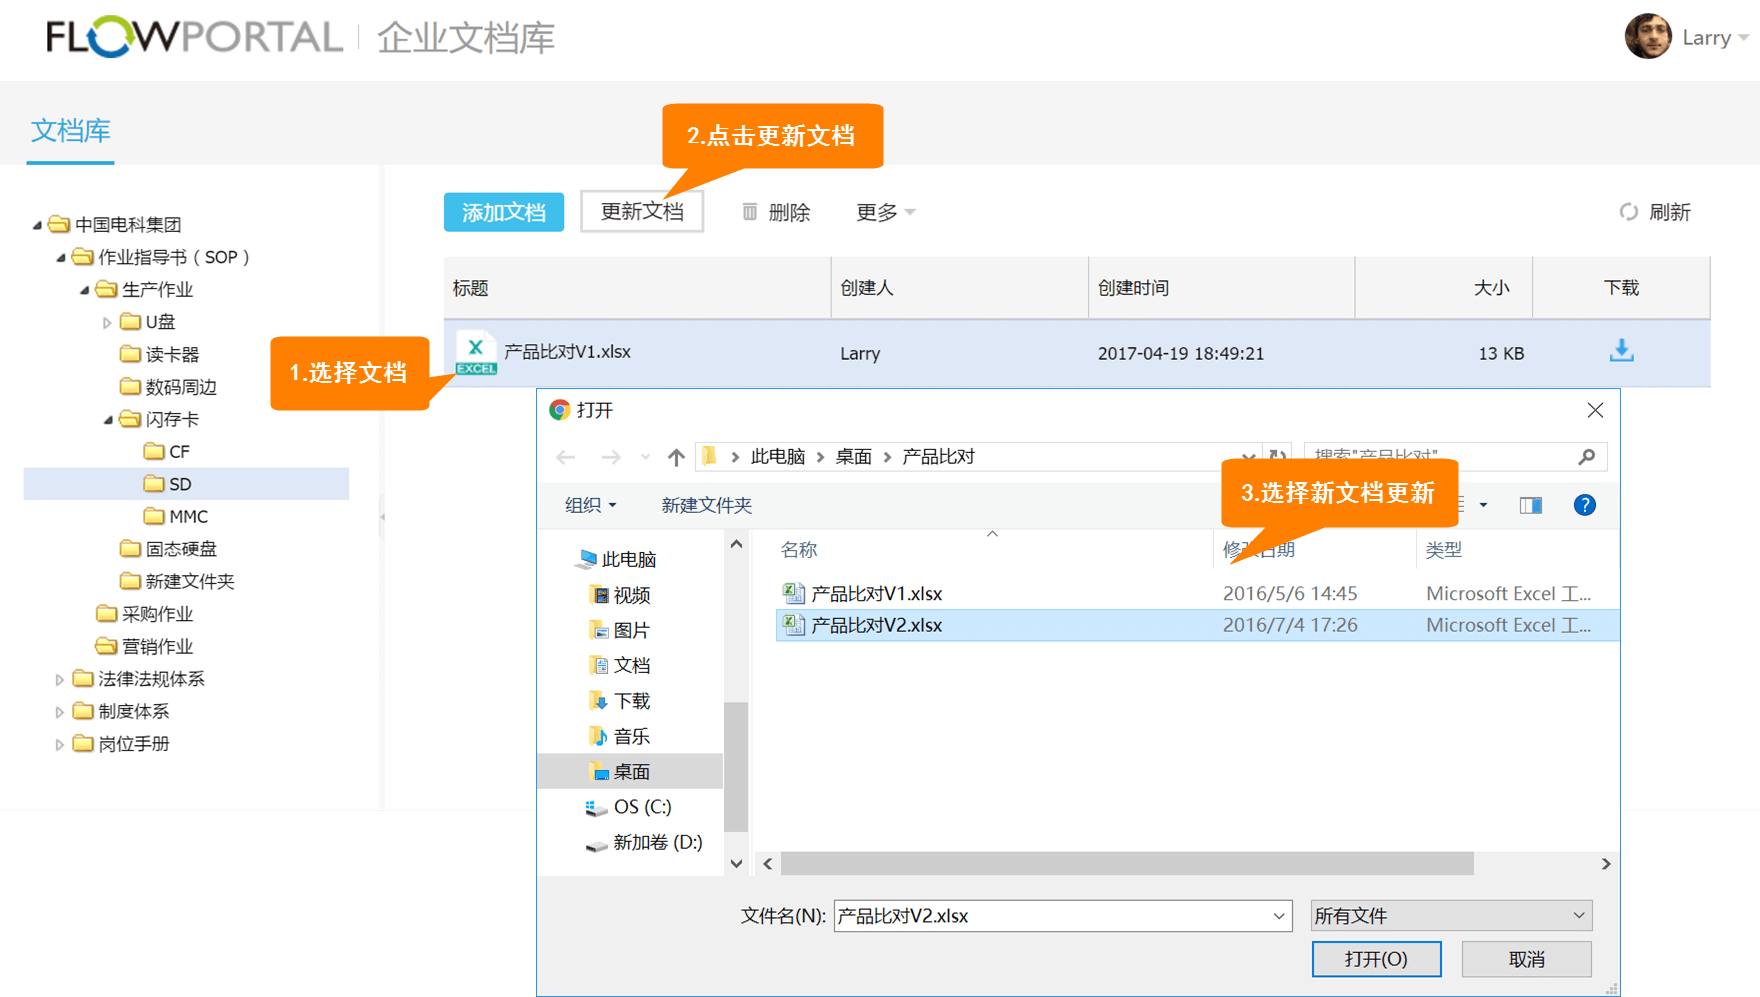Open the file dialog help icon
1760x997 pixels.
(1584, 505)
